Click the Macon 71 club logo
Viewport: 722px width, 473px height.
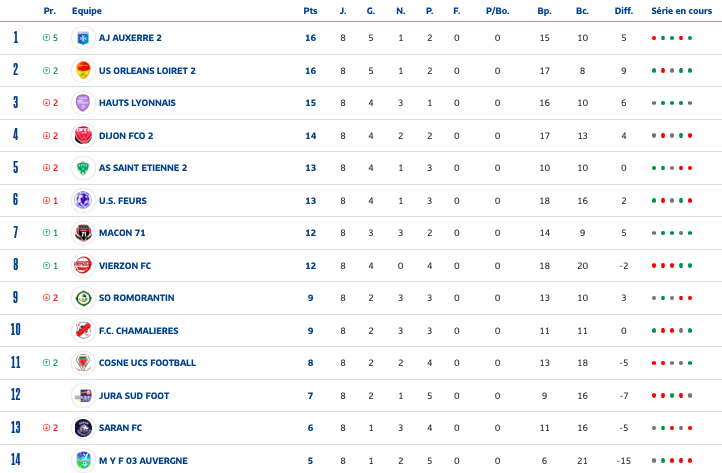point(83,233)
